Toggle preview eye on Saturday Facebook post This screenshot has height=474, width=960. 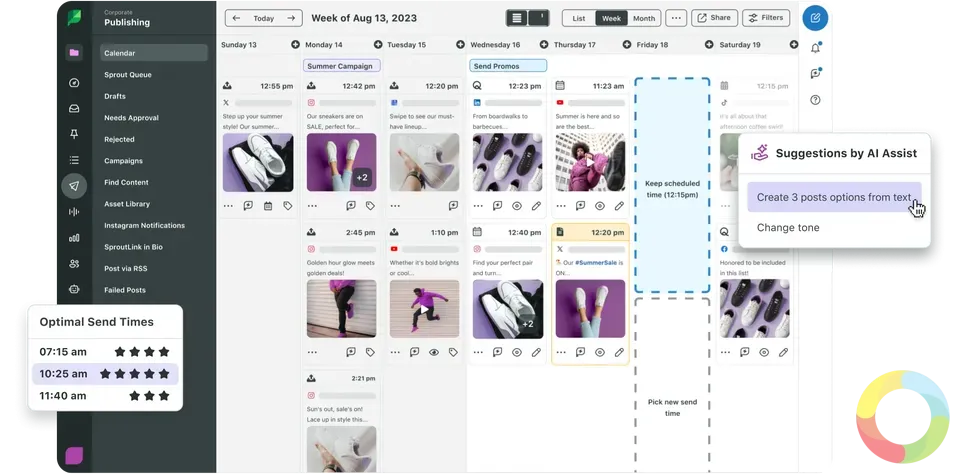pyautogui.click(x=764, y=352)
